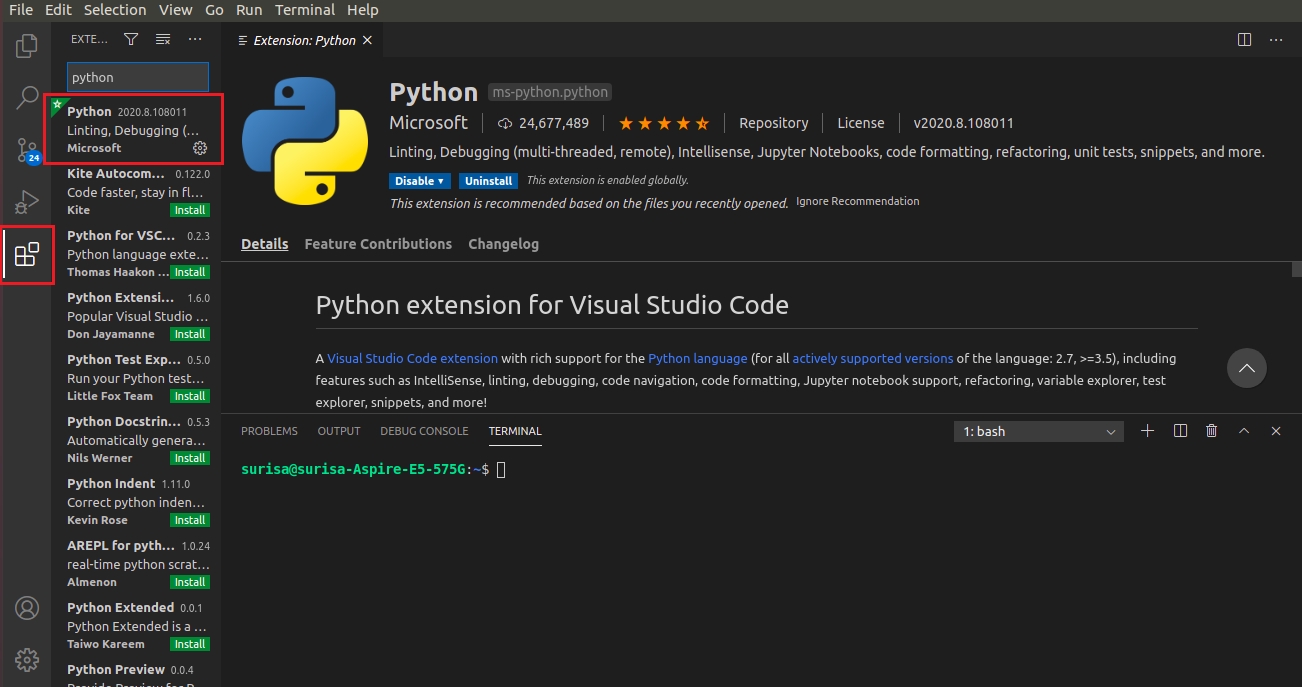
Task: Install Python Indent by Kevin Rose
Action: (x=189, y=520)
